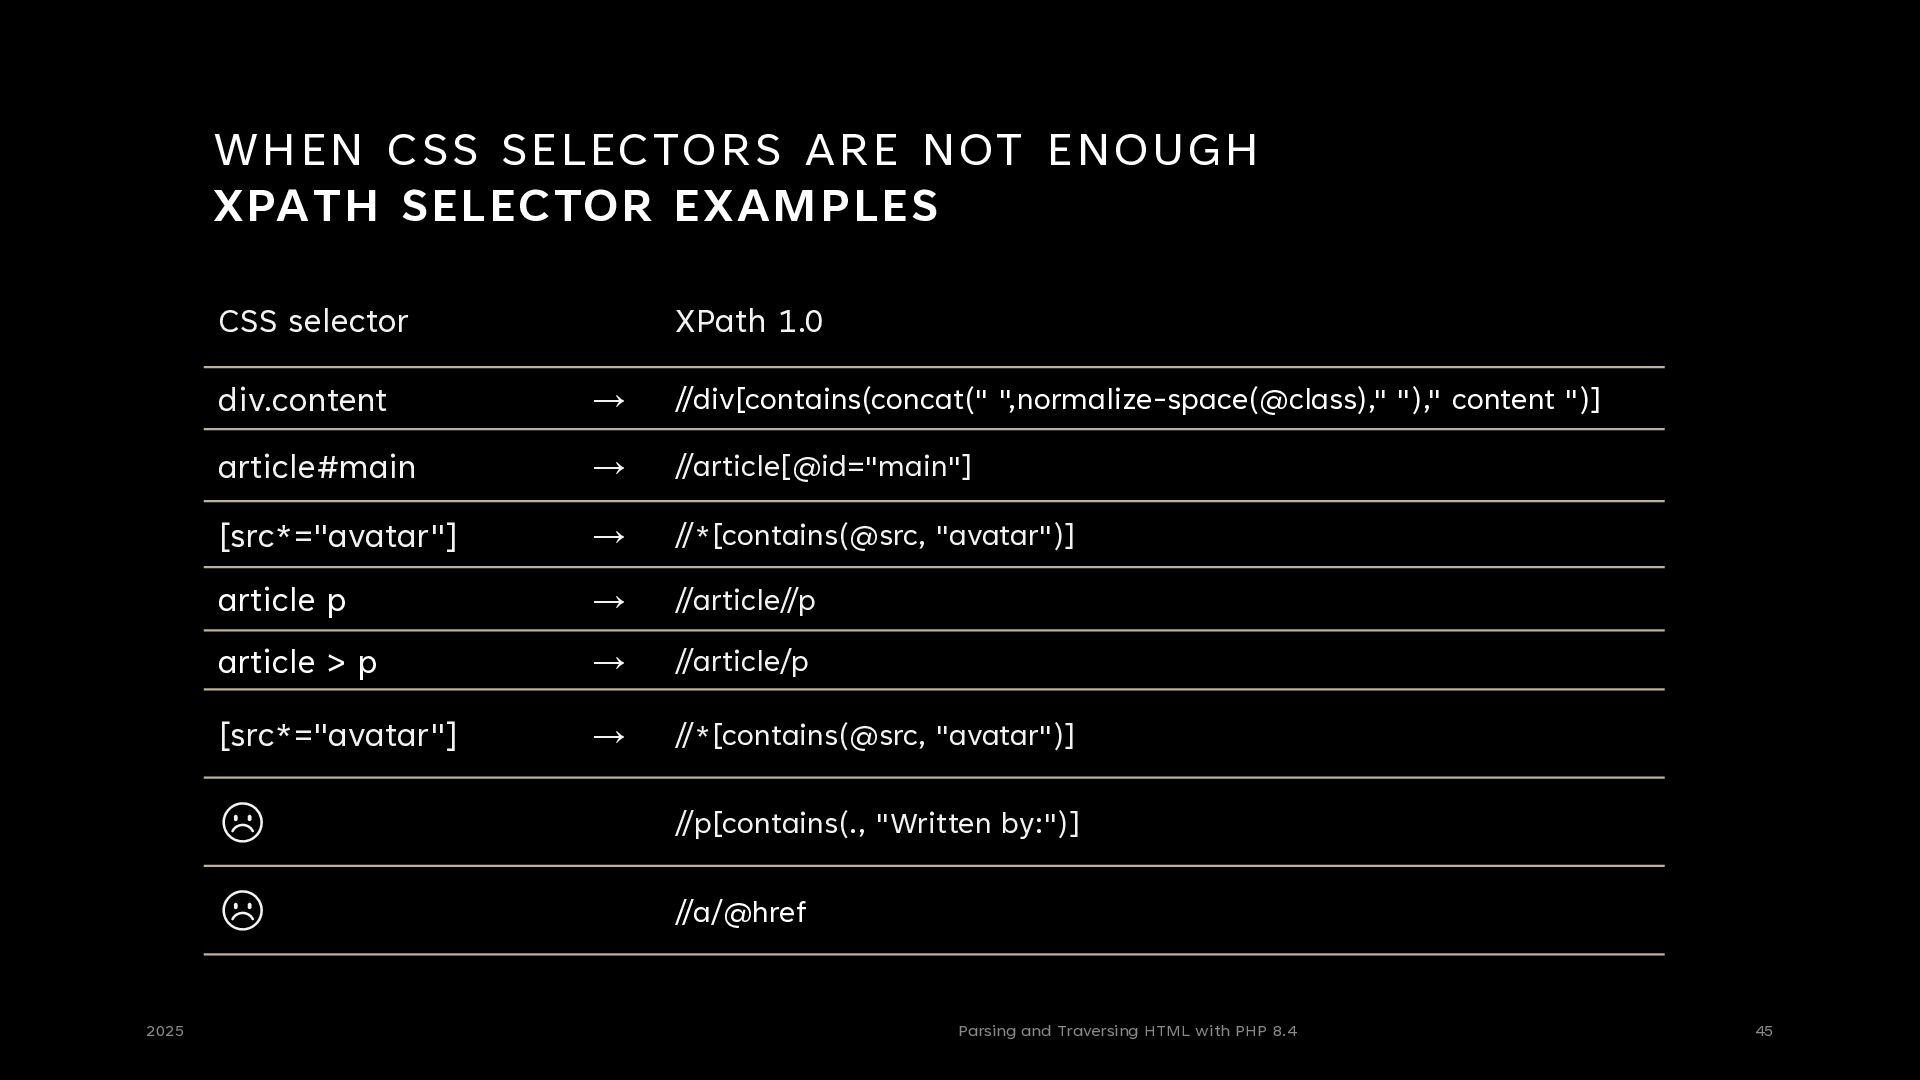
Task: Click the CSS selector column header
Action: tap(313, 321)
